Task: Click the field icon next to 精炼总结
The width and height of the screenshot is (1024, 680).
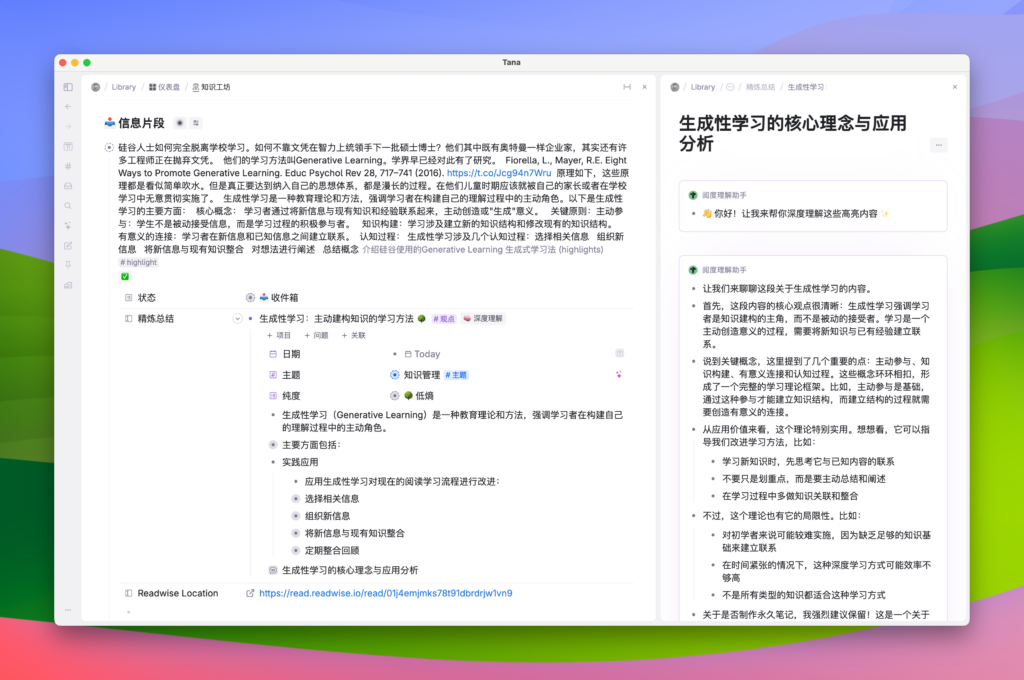Action: pyautogui.click(x=129, y=319)
